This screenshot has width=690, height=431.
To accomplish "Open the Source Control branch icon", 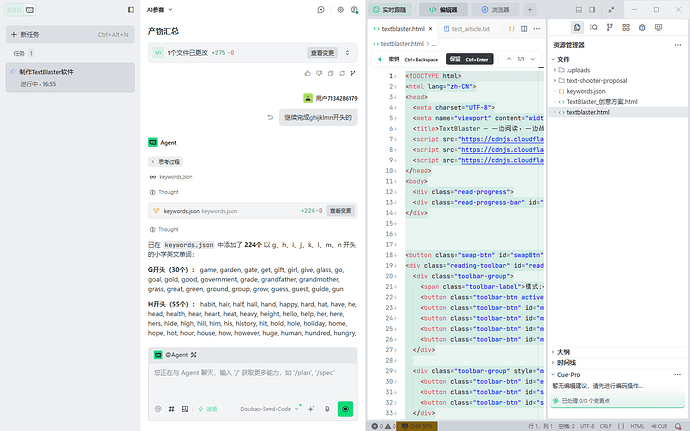I will pyautogui.click(x=609, y=27).
